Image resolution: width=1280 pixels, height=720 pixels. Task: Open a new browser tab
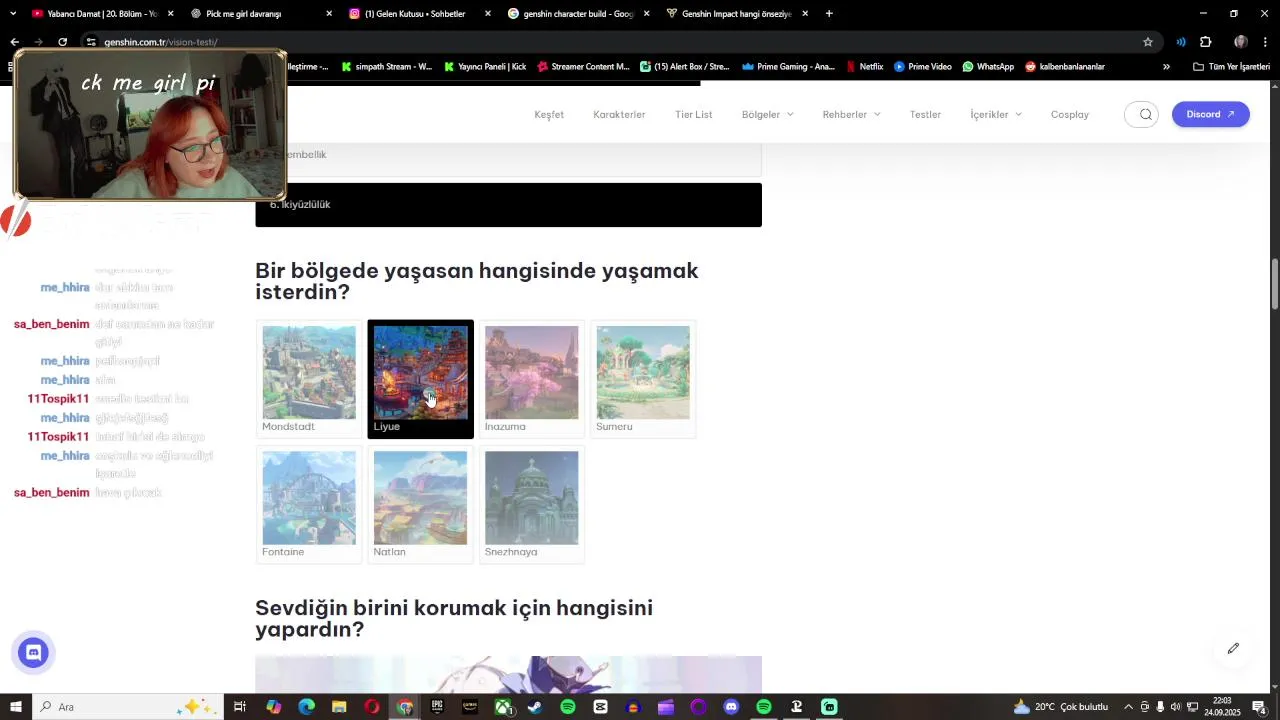coord(829,14)
